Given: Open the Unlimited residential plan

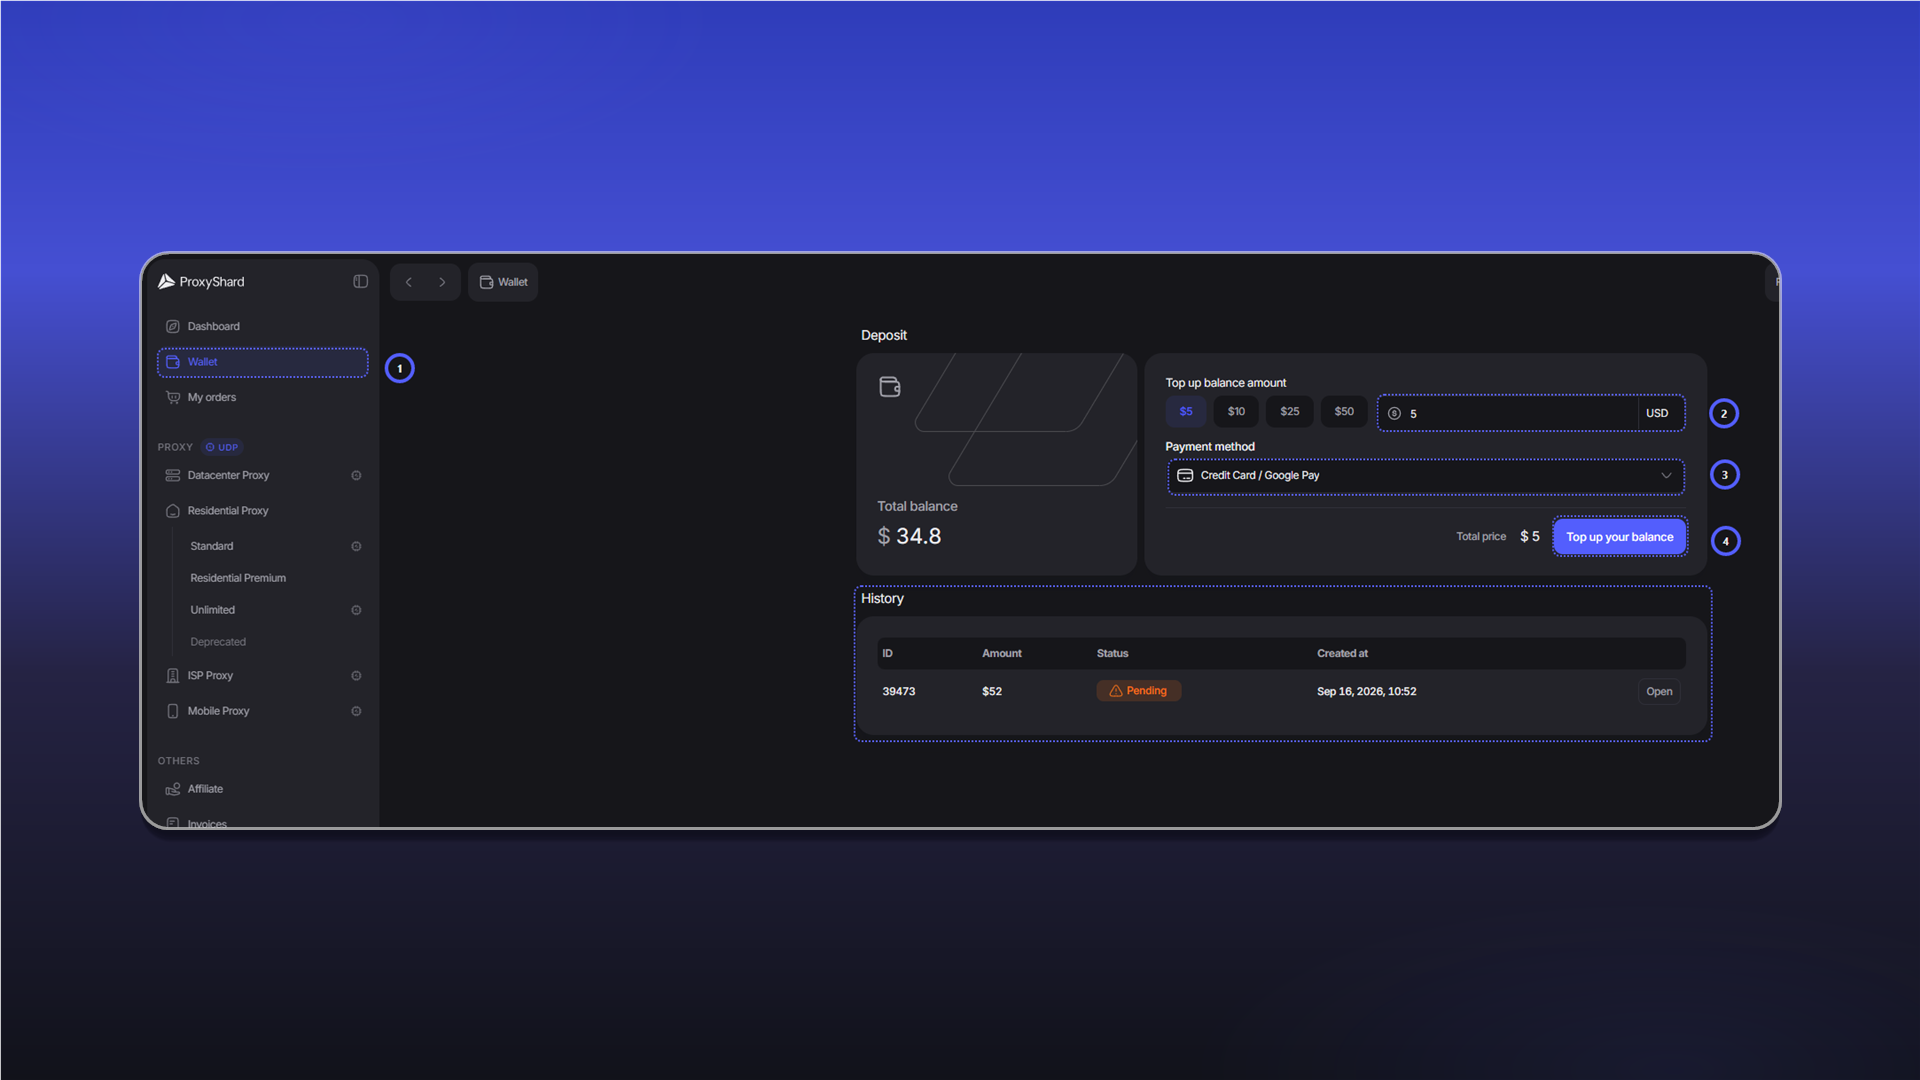Looking at the screenshot, I should (x=213, y=610).
